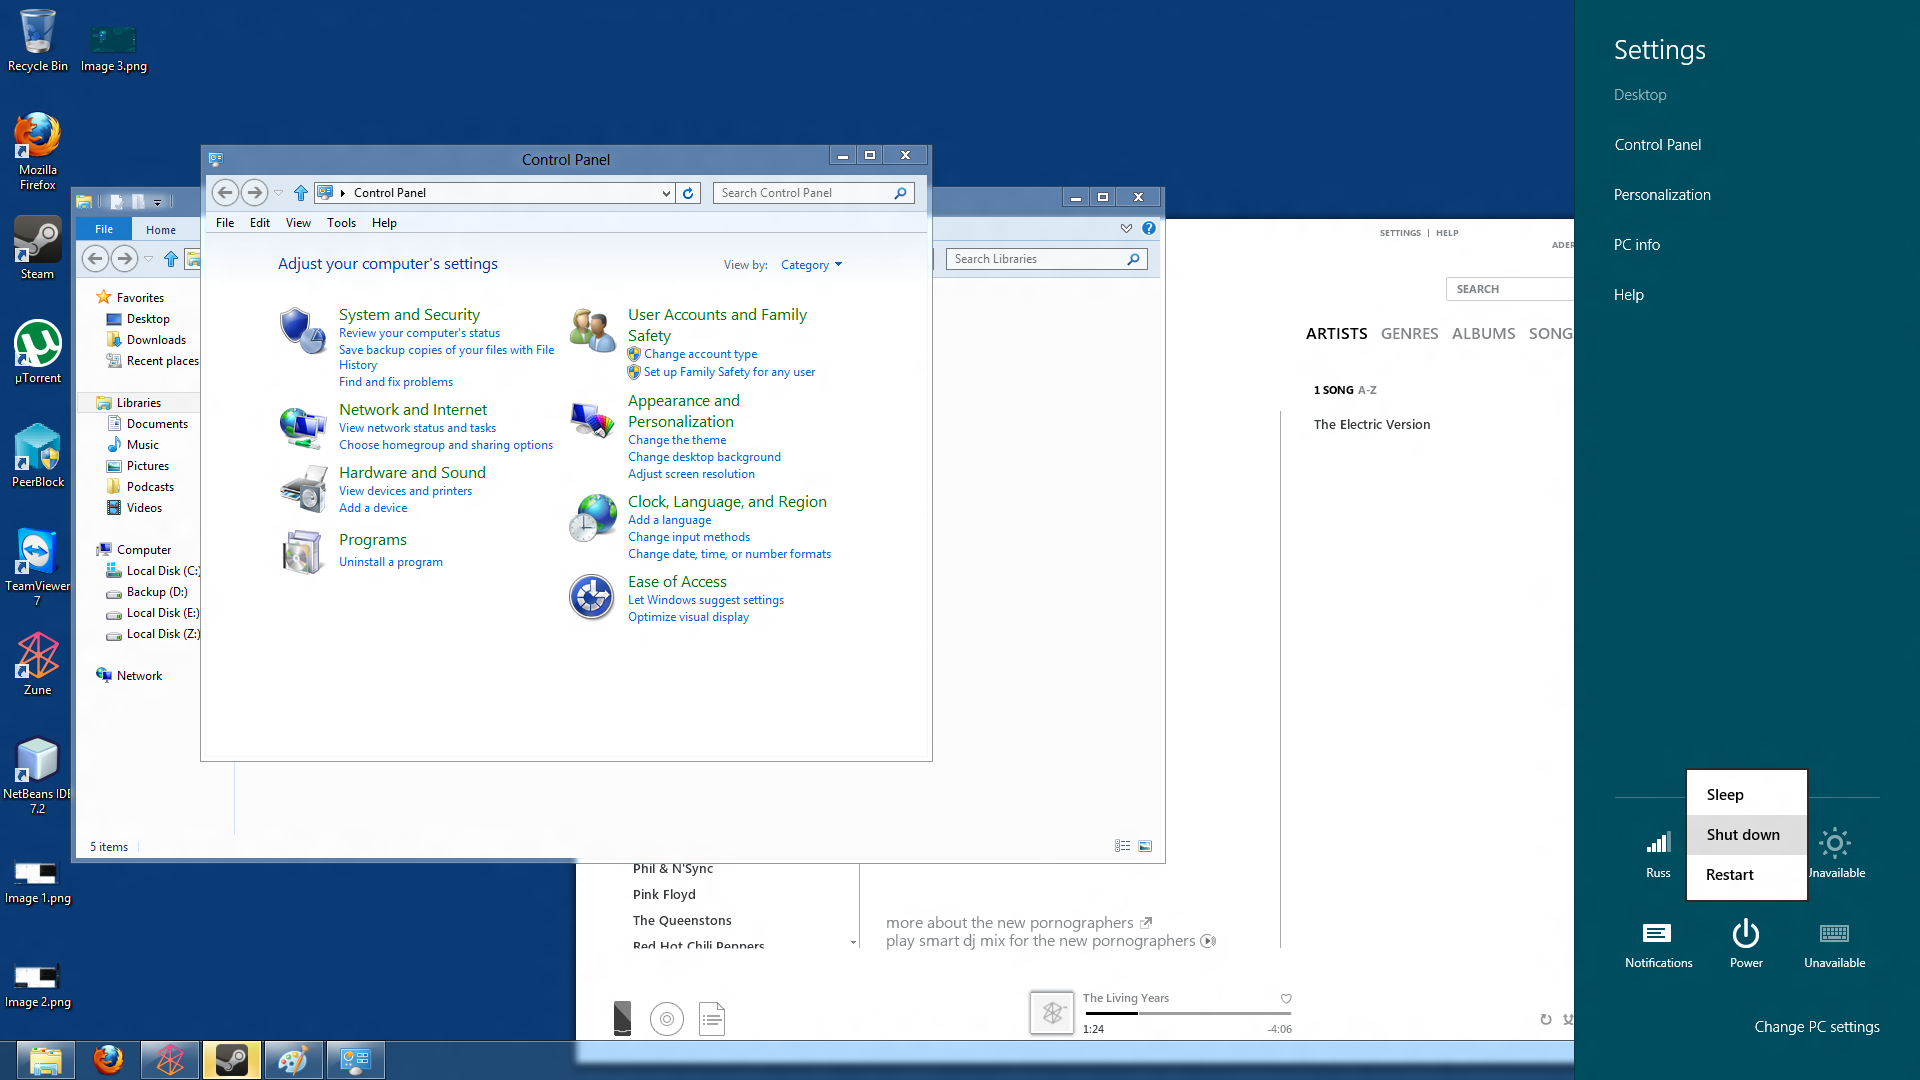Expand the Libraries window ribbon chevron
The height and width of the screenshot is (1080, 1920).
click(x=1126, y=228)
